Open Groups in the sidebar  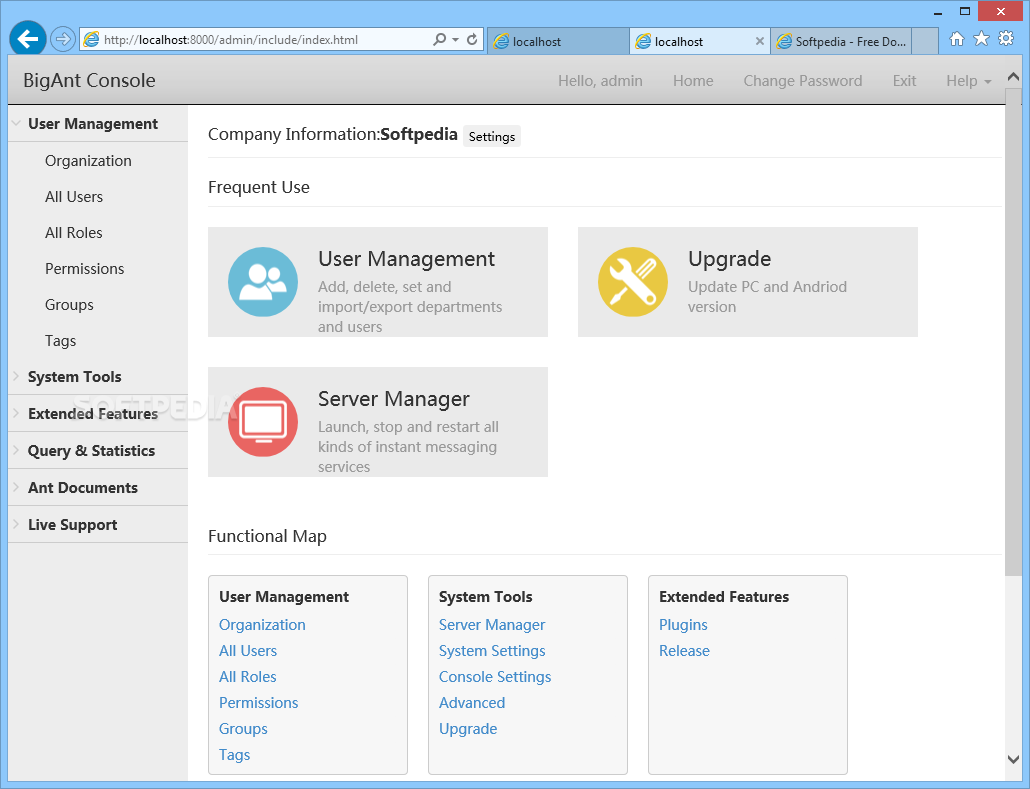coord(69,305)
